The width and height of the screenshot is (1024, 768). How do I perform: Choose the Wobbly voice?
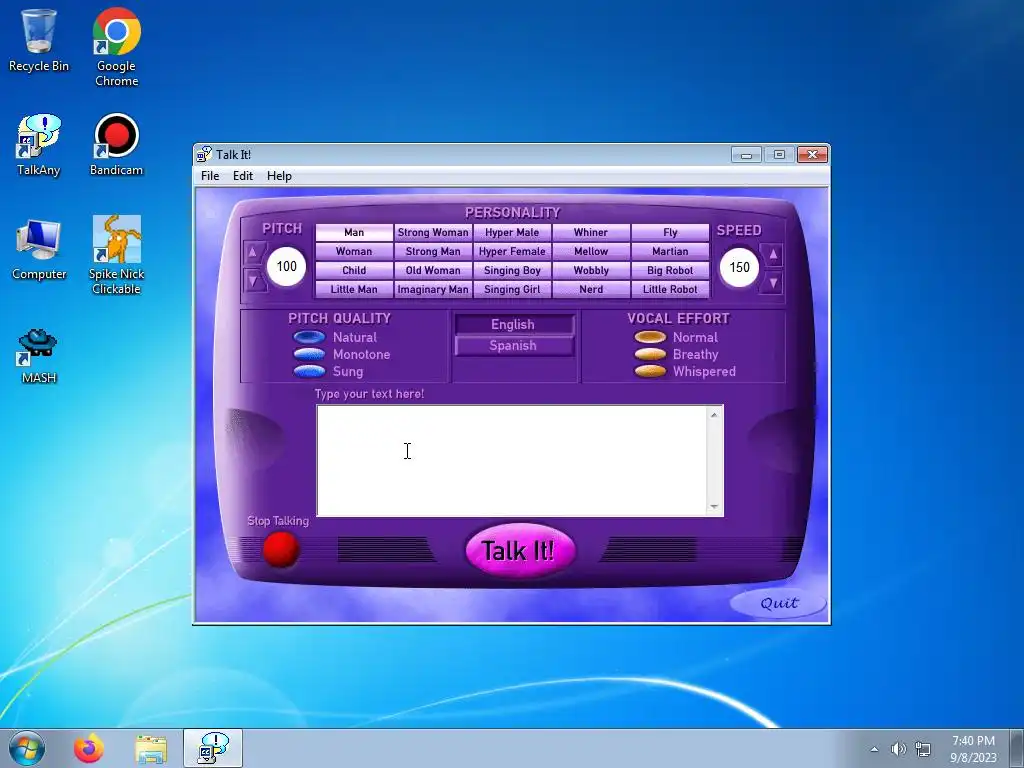tap(591, 270)
